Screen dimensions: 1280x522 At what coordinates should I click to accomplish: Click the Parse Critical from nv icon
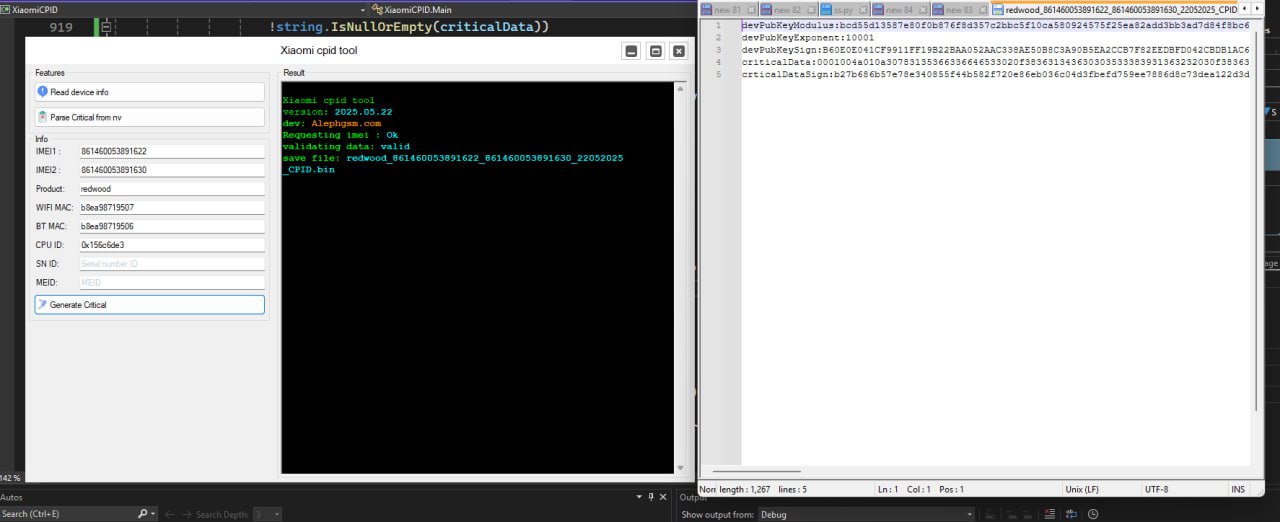43,117
